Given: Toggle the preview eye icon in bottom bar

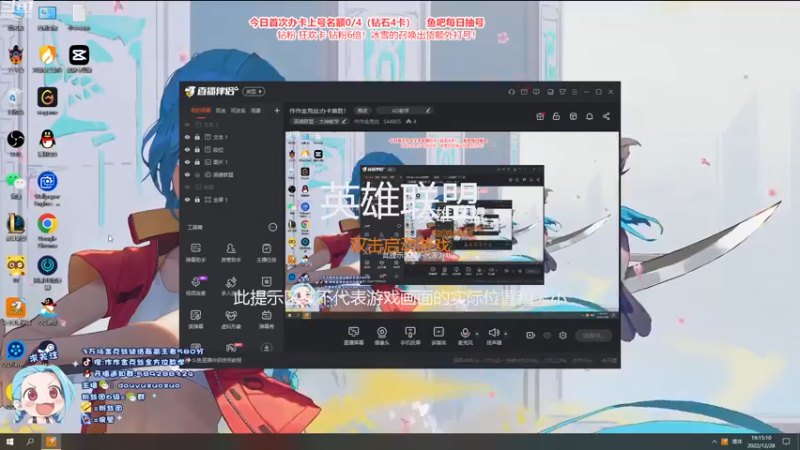Looking at the screenshot, I should tap(547, 335).
